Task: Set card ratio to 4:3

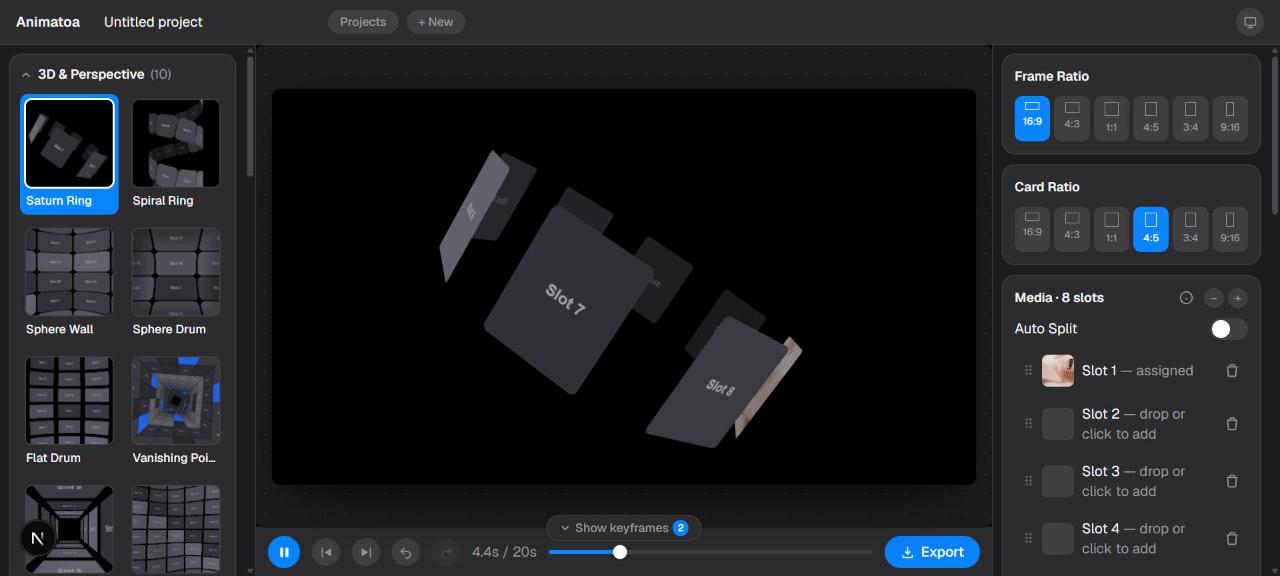Action: tap(1072, 229)
